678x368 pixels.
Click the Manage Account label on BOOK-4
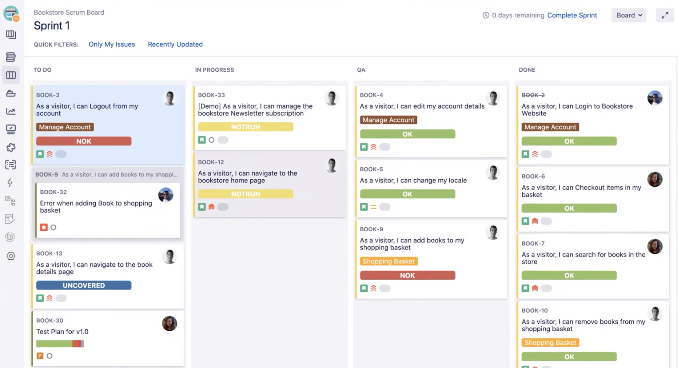pos(388,120)
